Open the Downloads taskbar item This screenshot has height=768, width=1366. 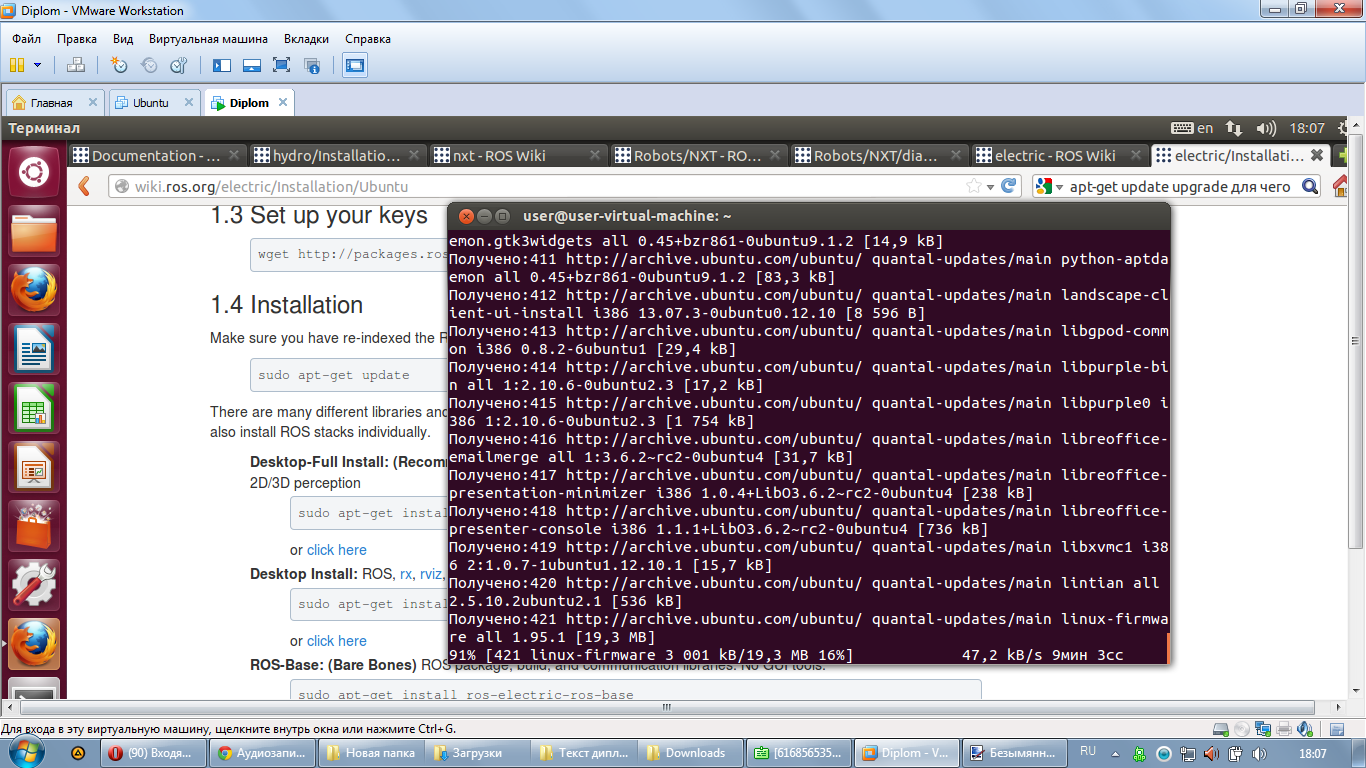tap(692, 753)
